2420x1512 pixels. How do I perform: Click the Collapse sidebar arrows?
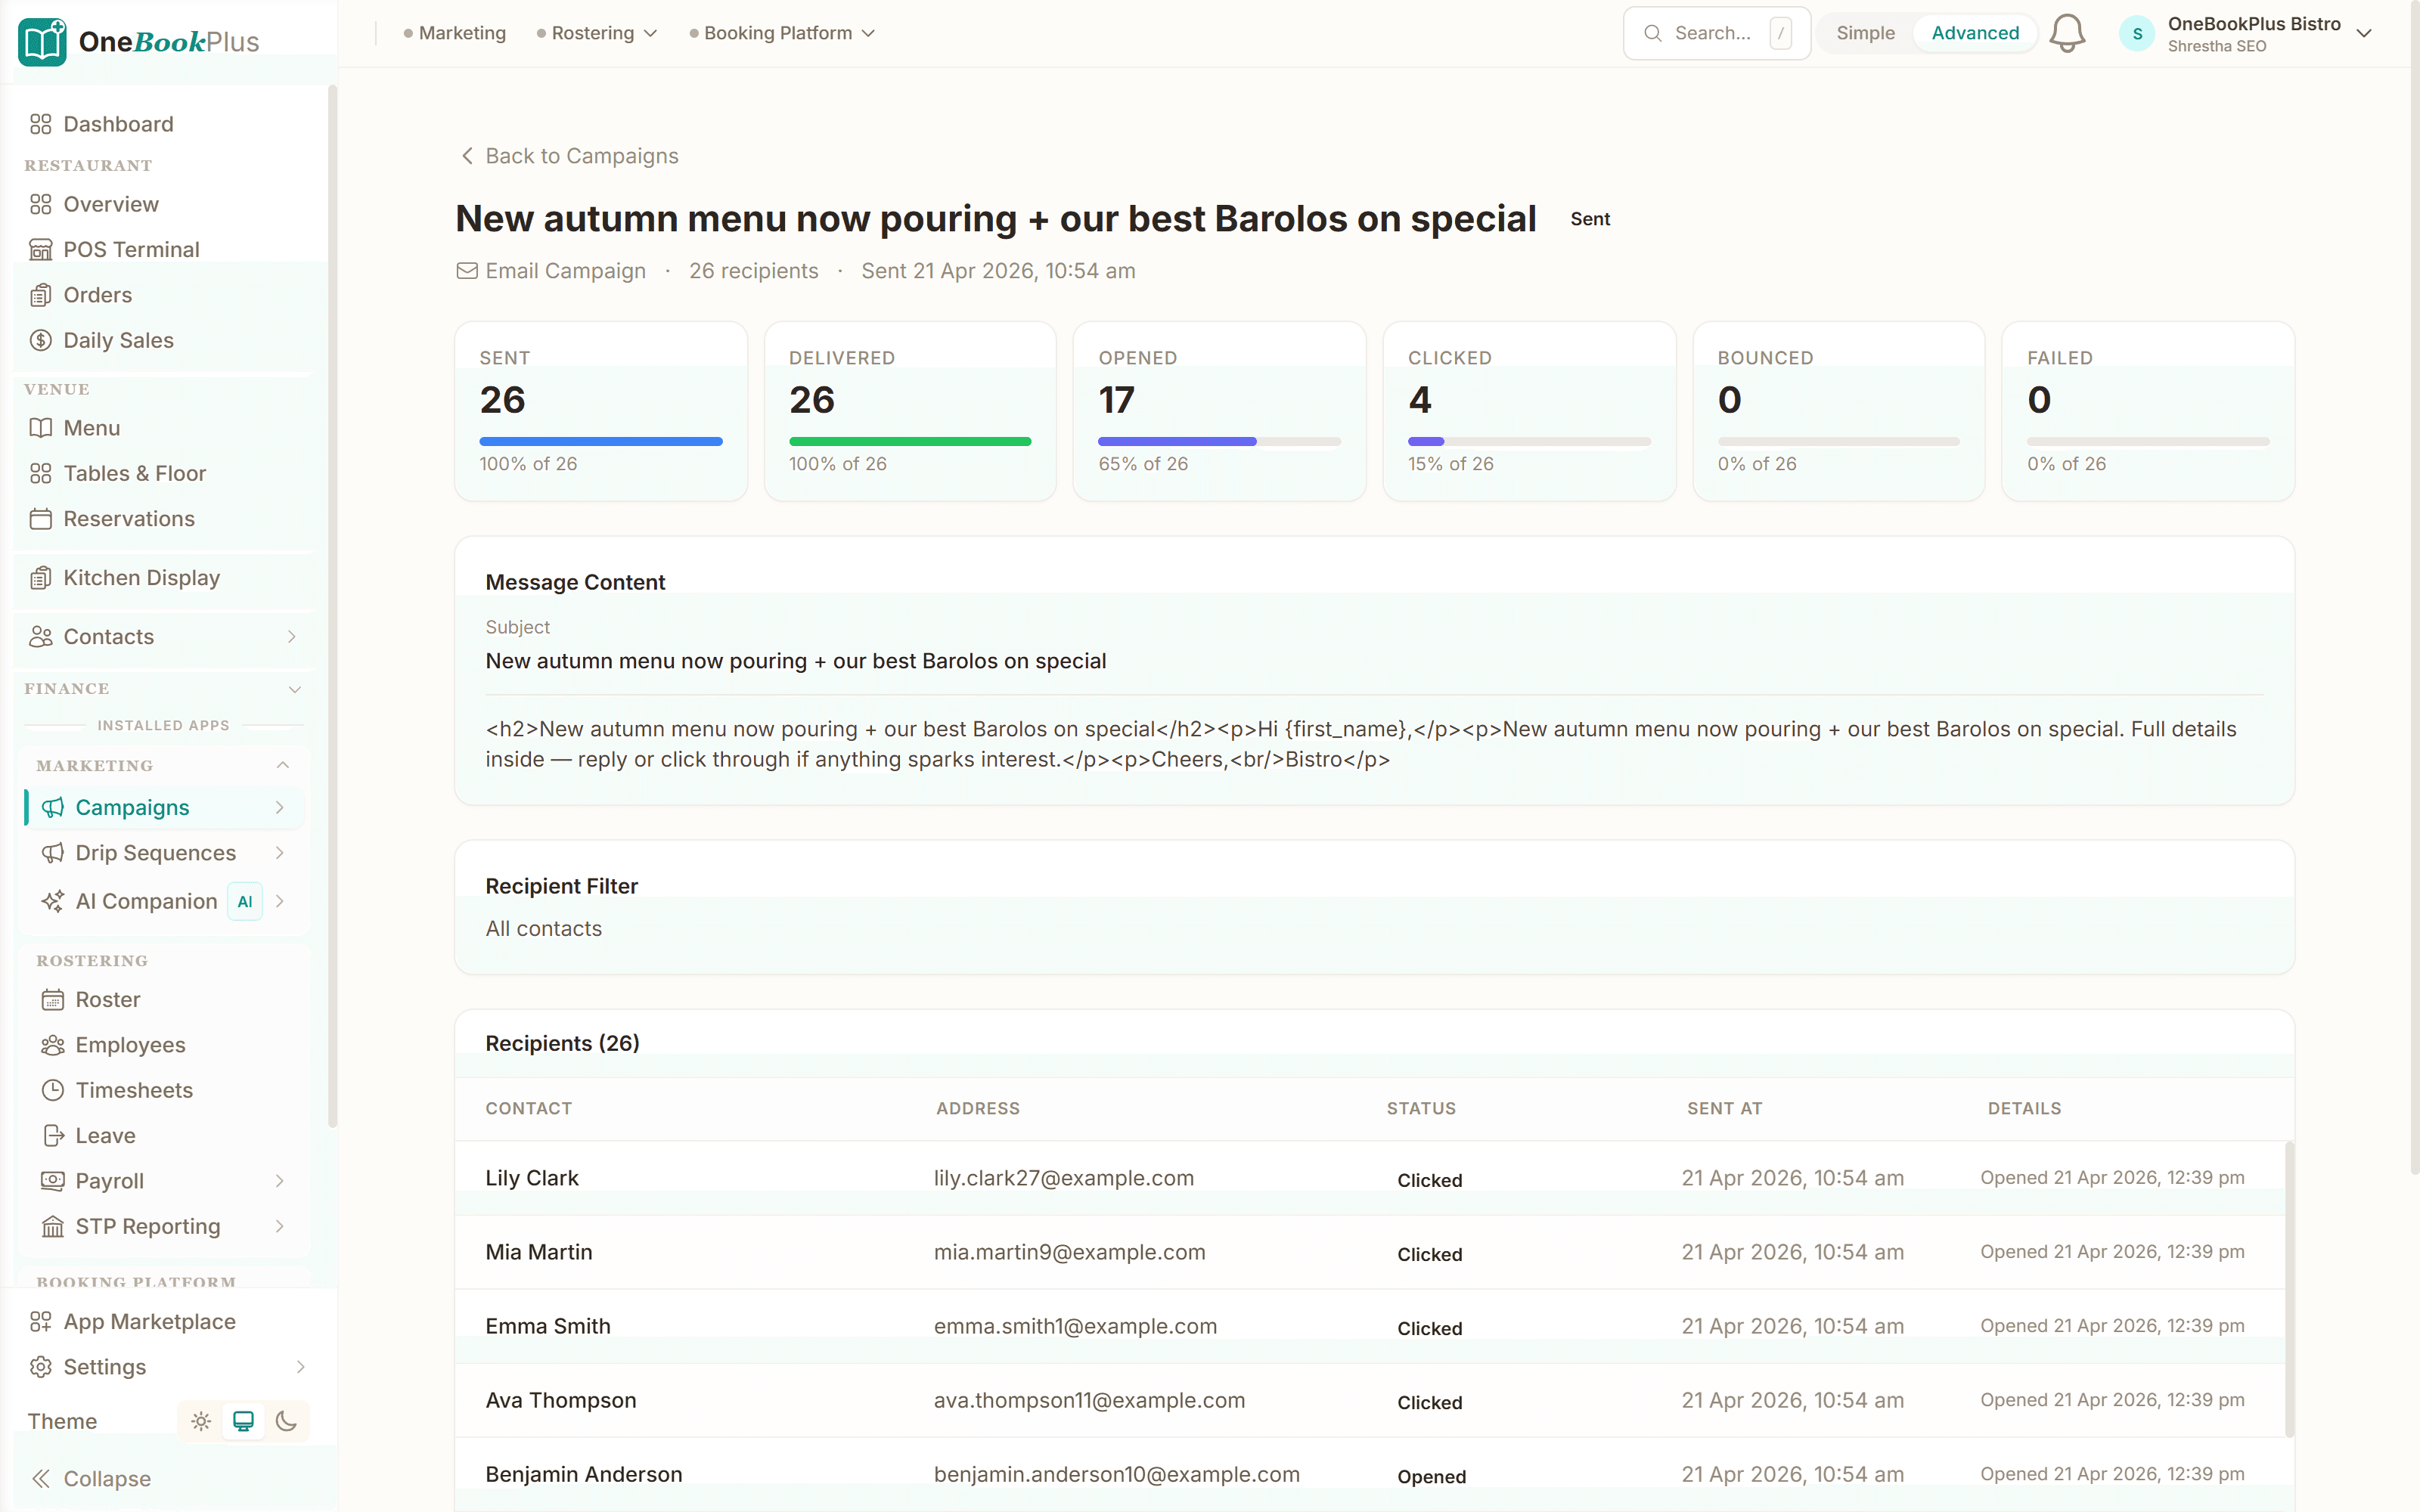[x=41, y=1478]
